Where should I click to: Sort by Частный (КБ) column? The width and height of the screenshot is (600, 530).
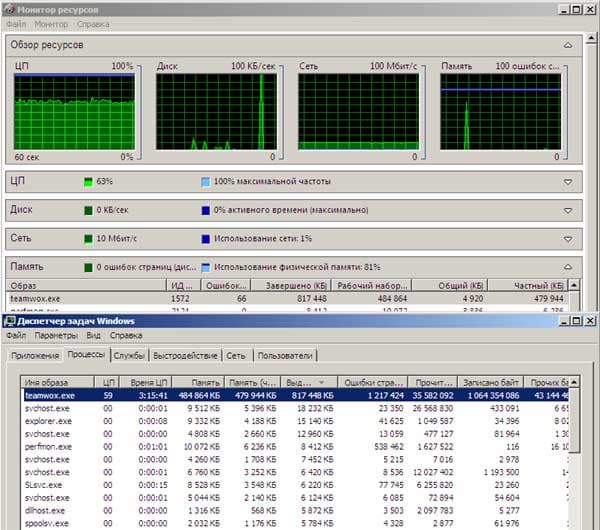[x=528, y=285]
